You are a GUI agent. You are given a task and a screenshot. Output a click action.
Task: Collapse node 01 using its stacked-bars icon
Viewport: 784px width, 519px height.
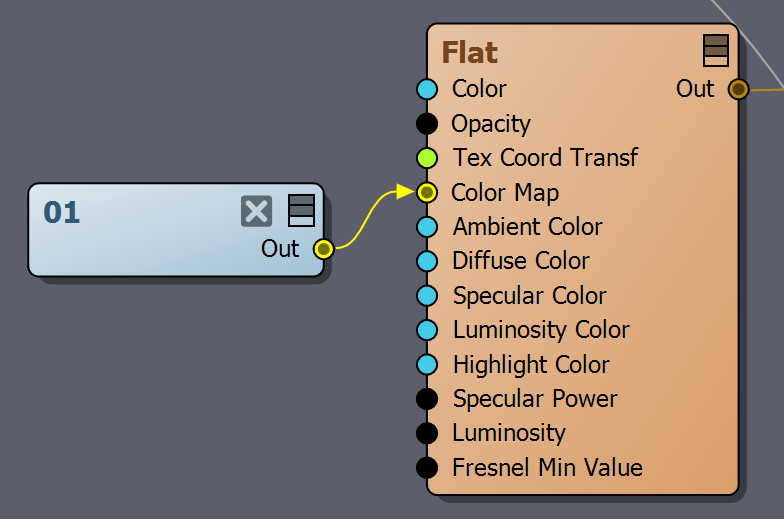(x=302, y=210)
